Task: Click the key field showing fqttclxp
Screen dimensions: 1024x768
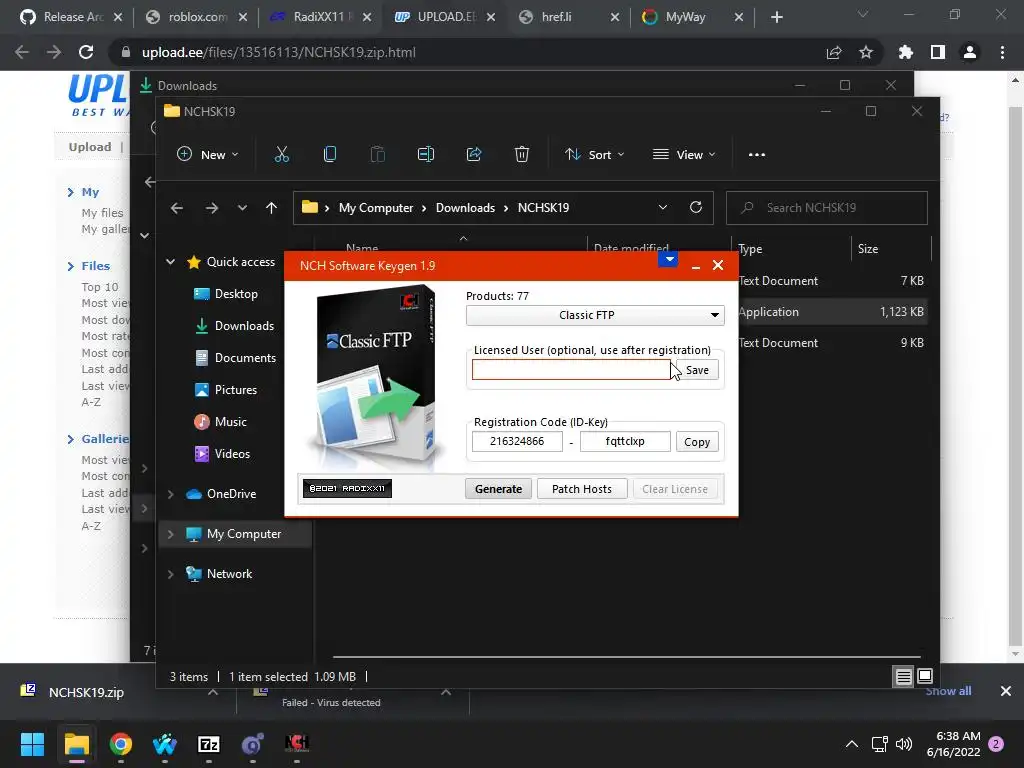Action: coord(625,441)
